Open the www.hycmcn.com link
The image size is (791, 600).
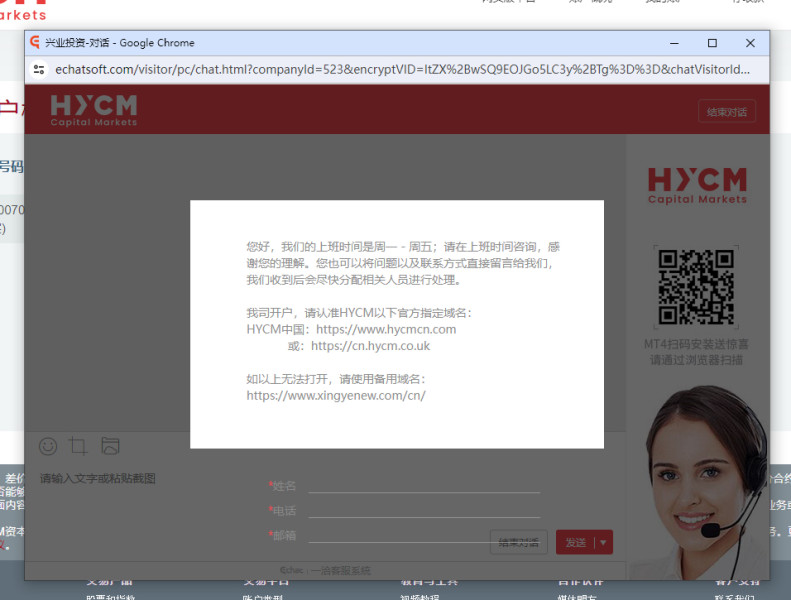point(386,330)
